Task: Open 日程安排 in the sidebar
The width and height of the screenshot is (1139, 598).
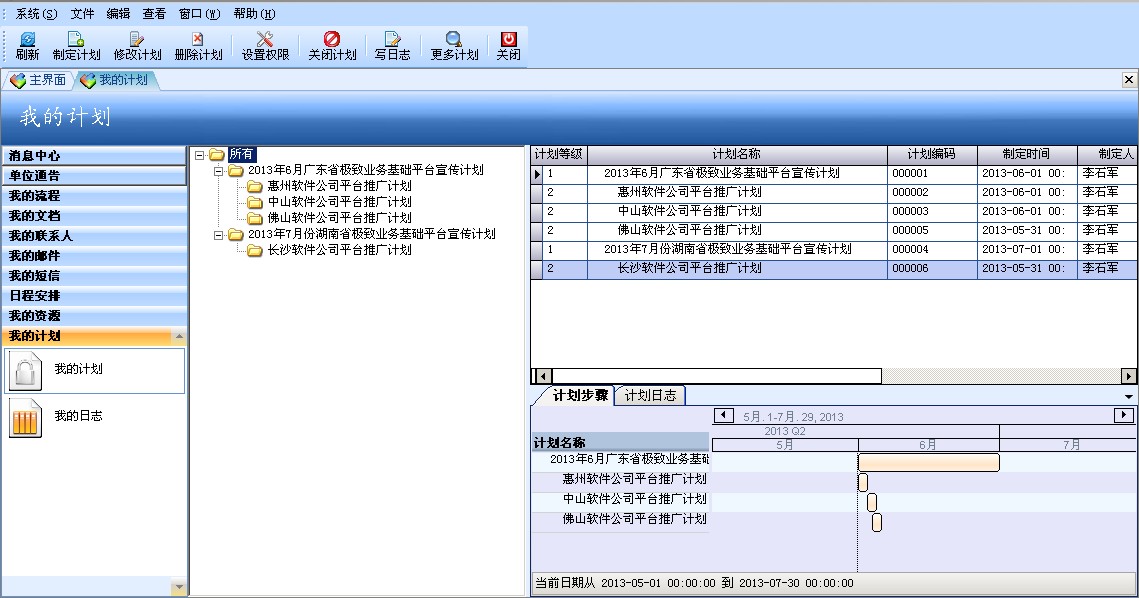Action: coord(94,296)
